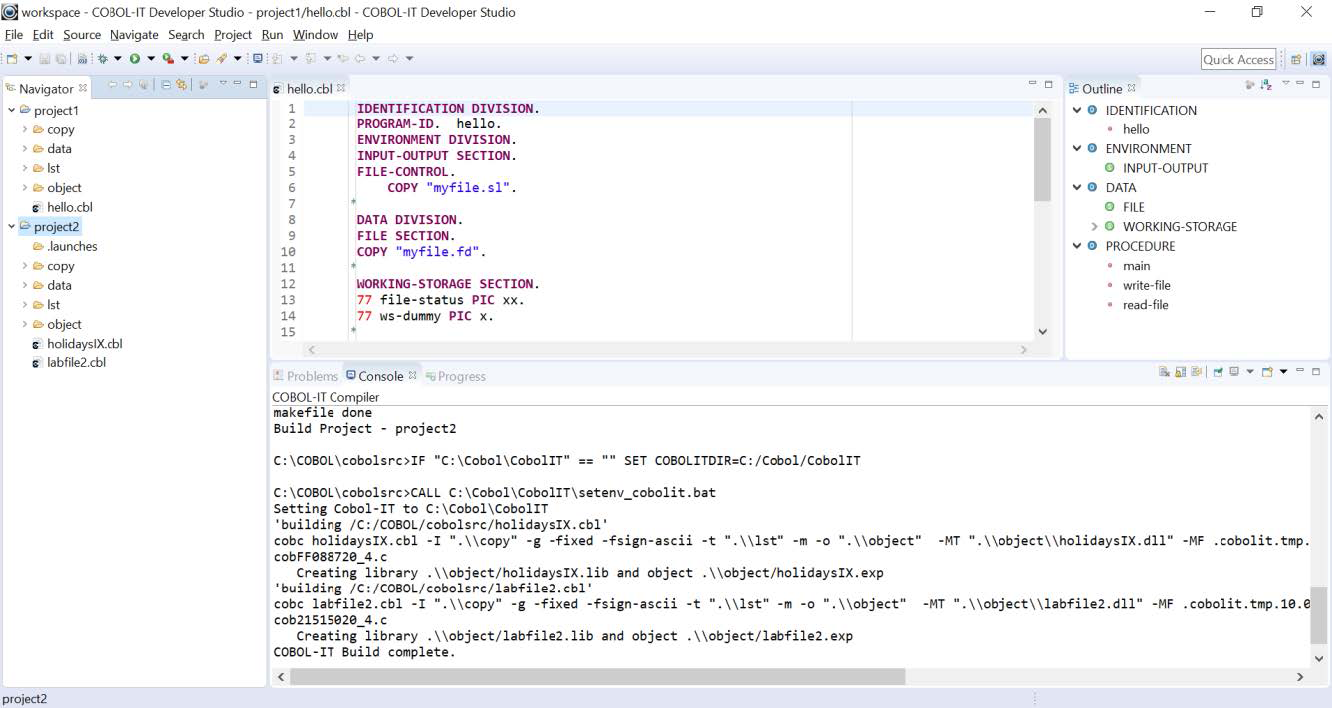Open the File menu
Viewport: 1332px width, 708px height.
pos(13,34)
